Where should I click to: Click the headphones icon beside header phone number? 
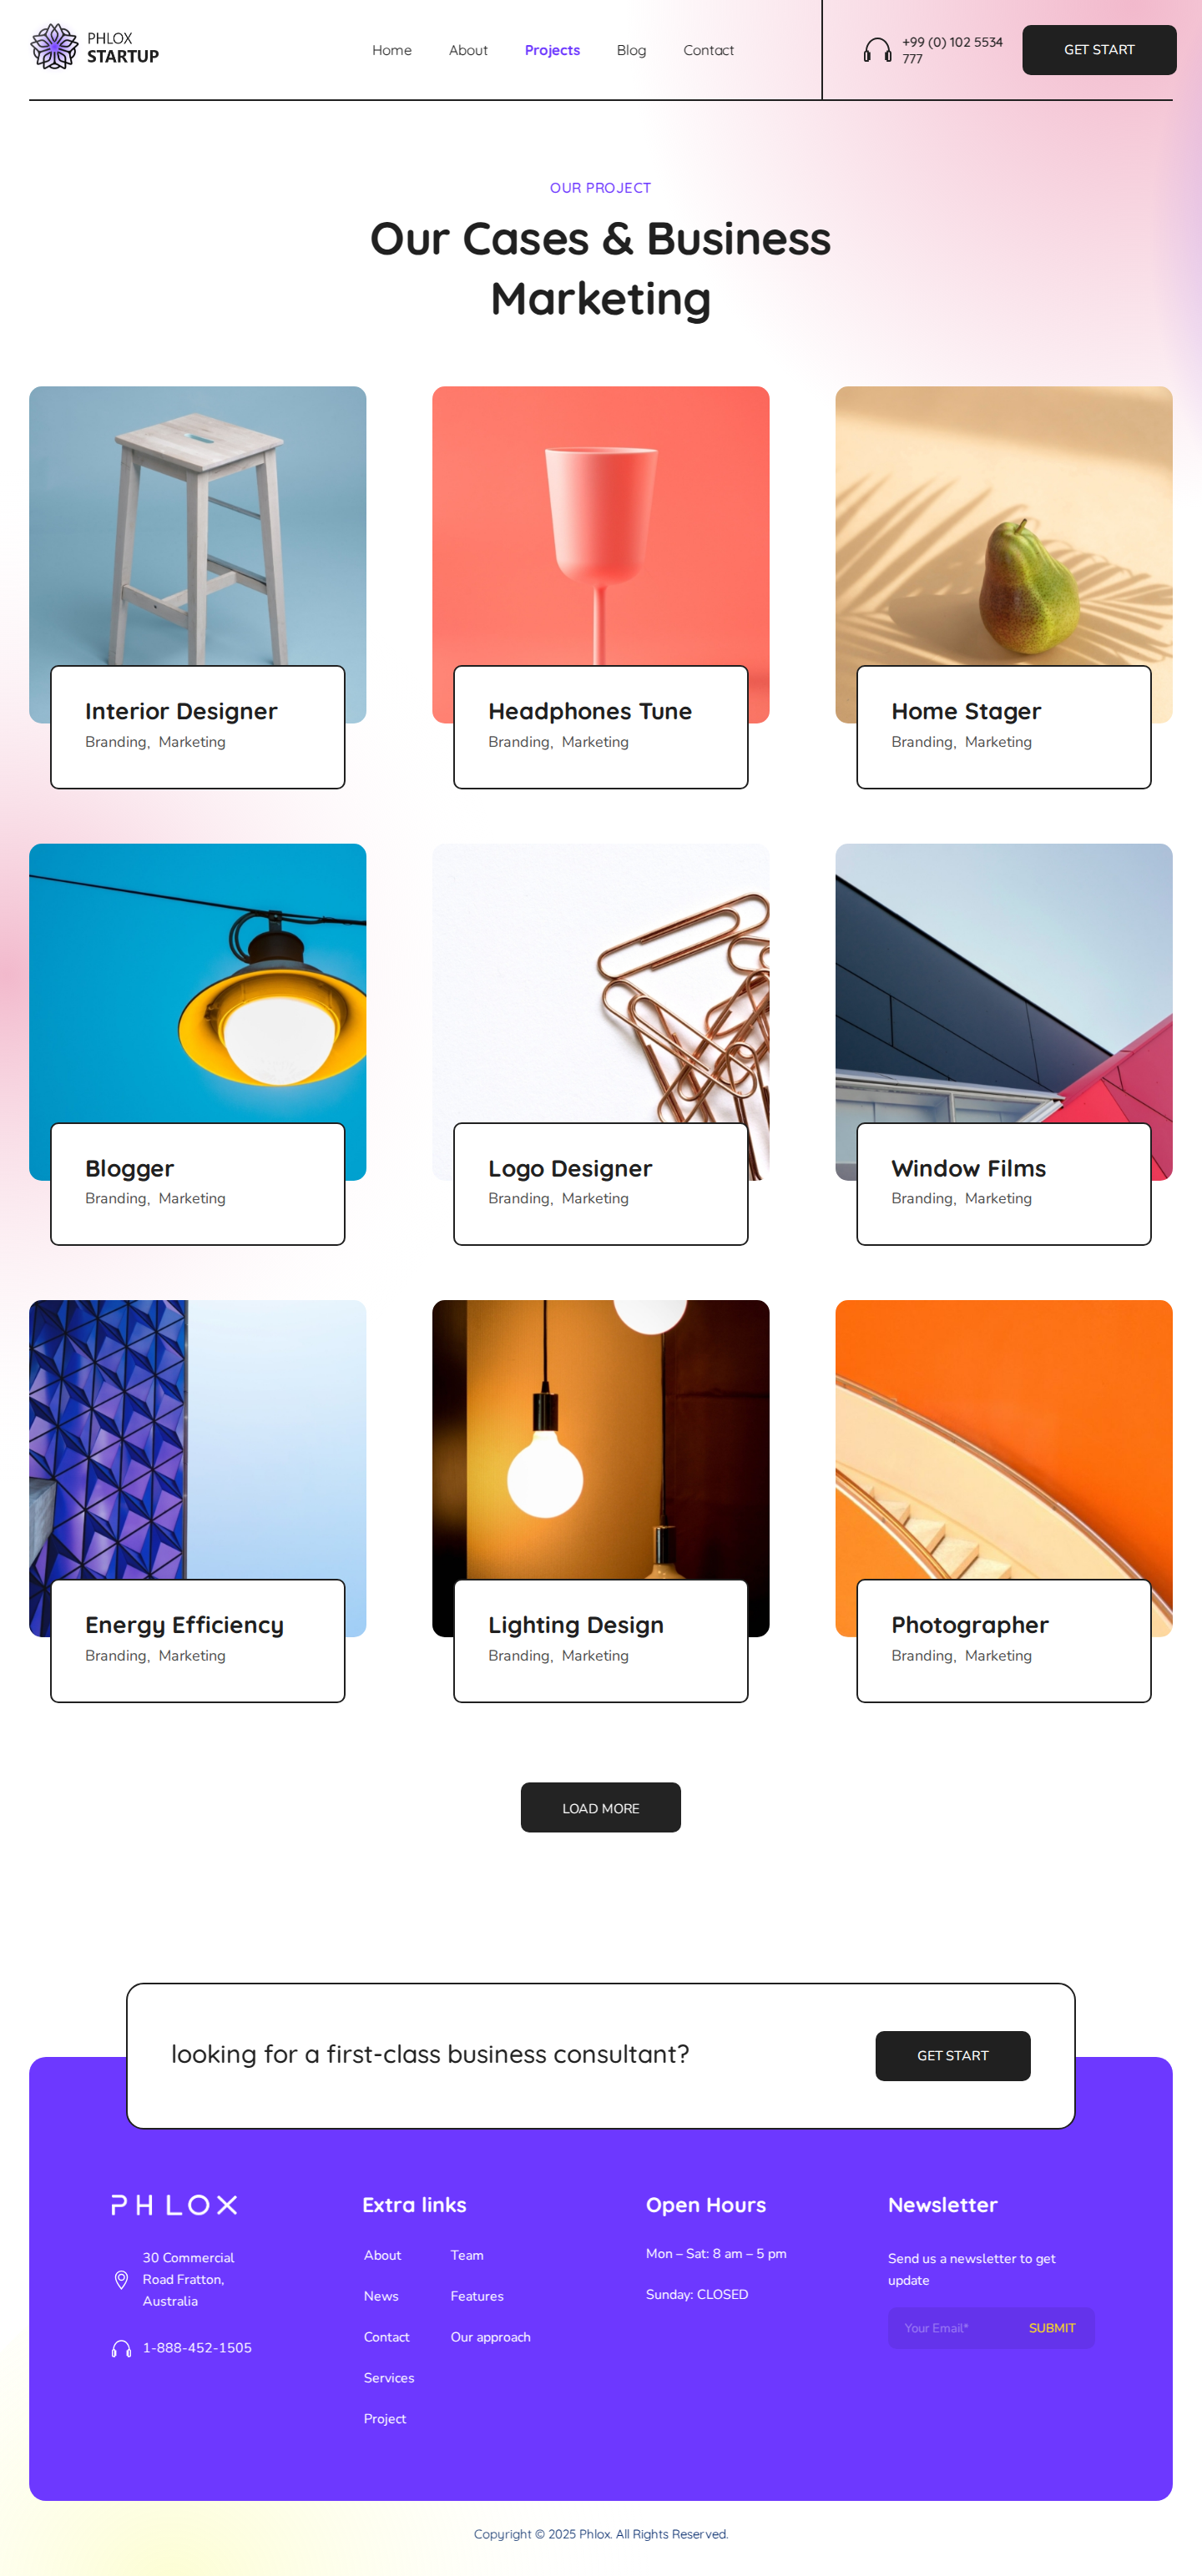tap(877, 50)
